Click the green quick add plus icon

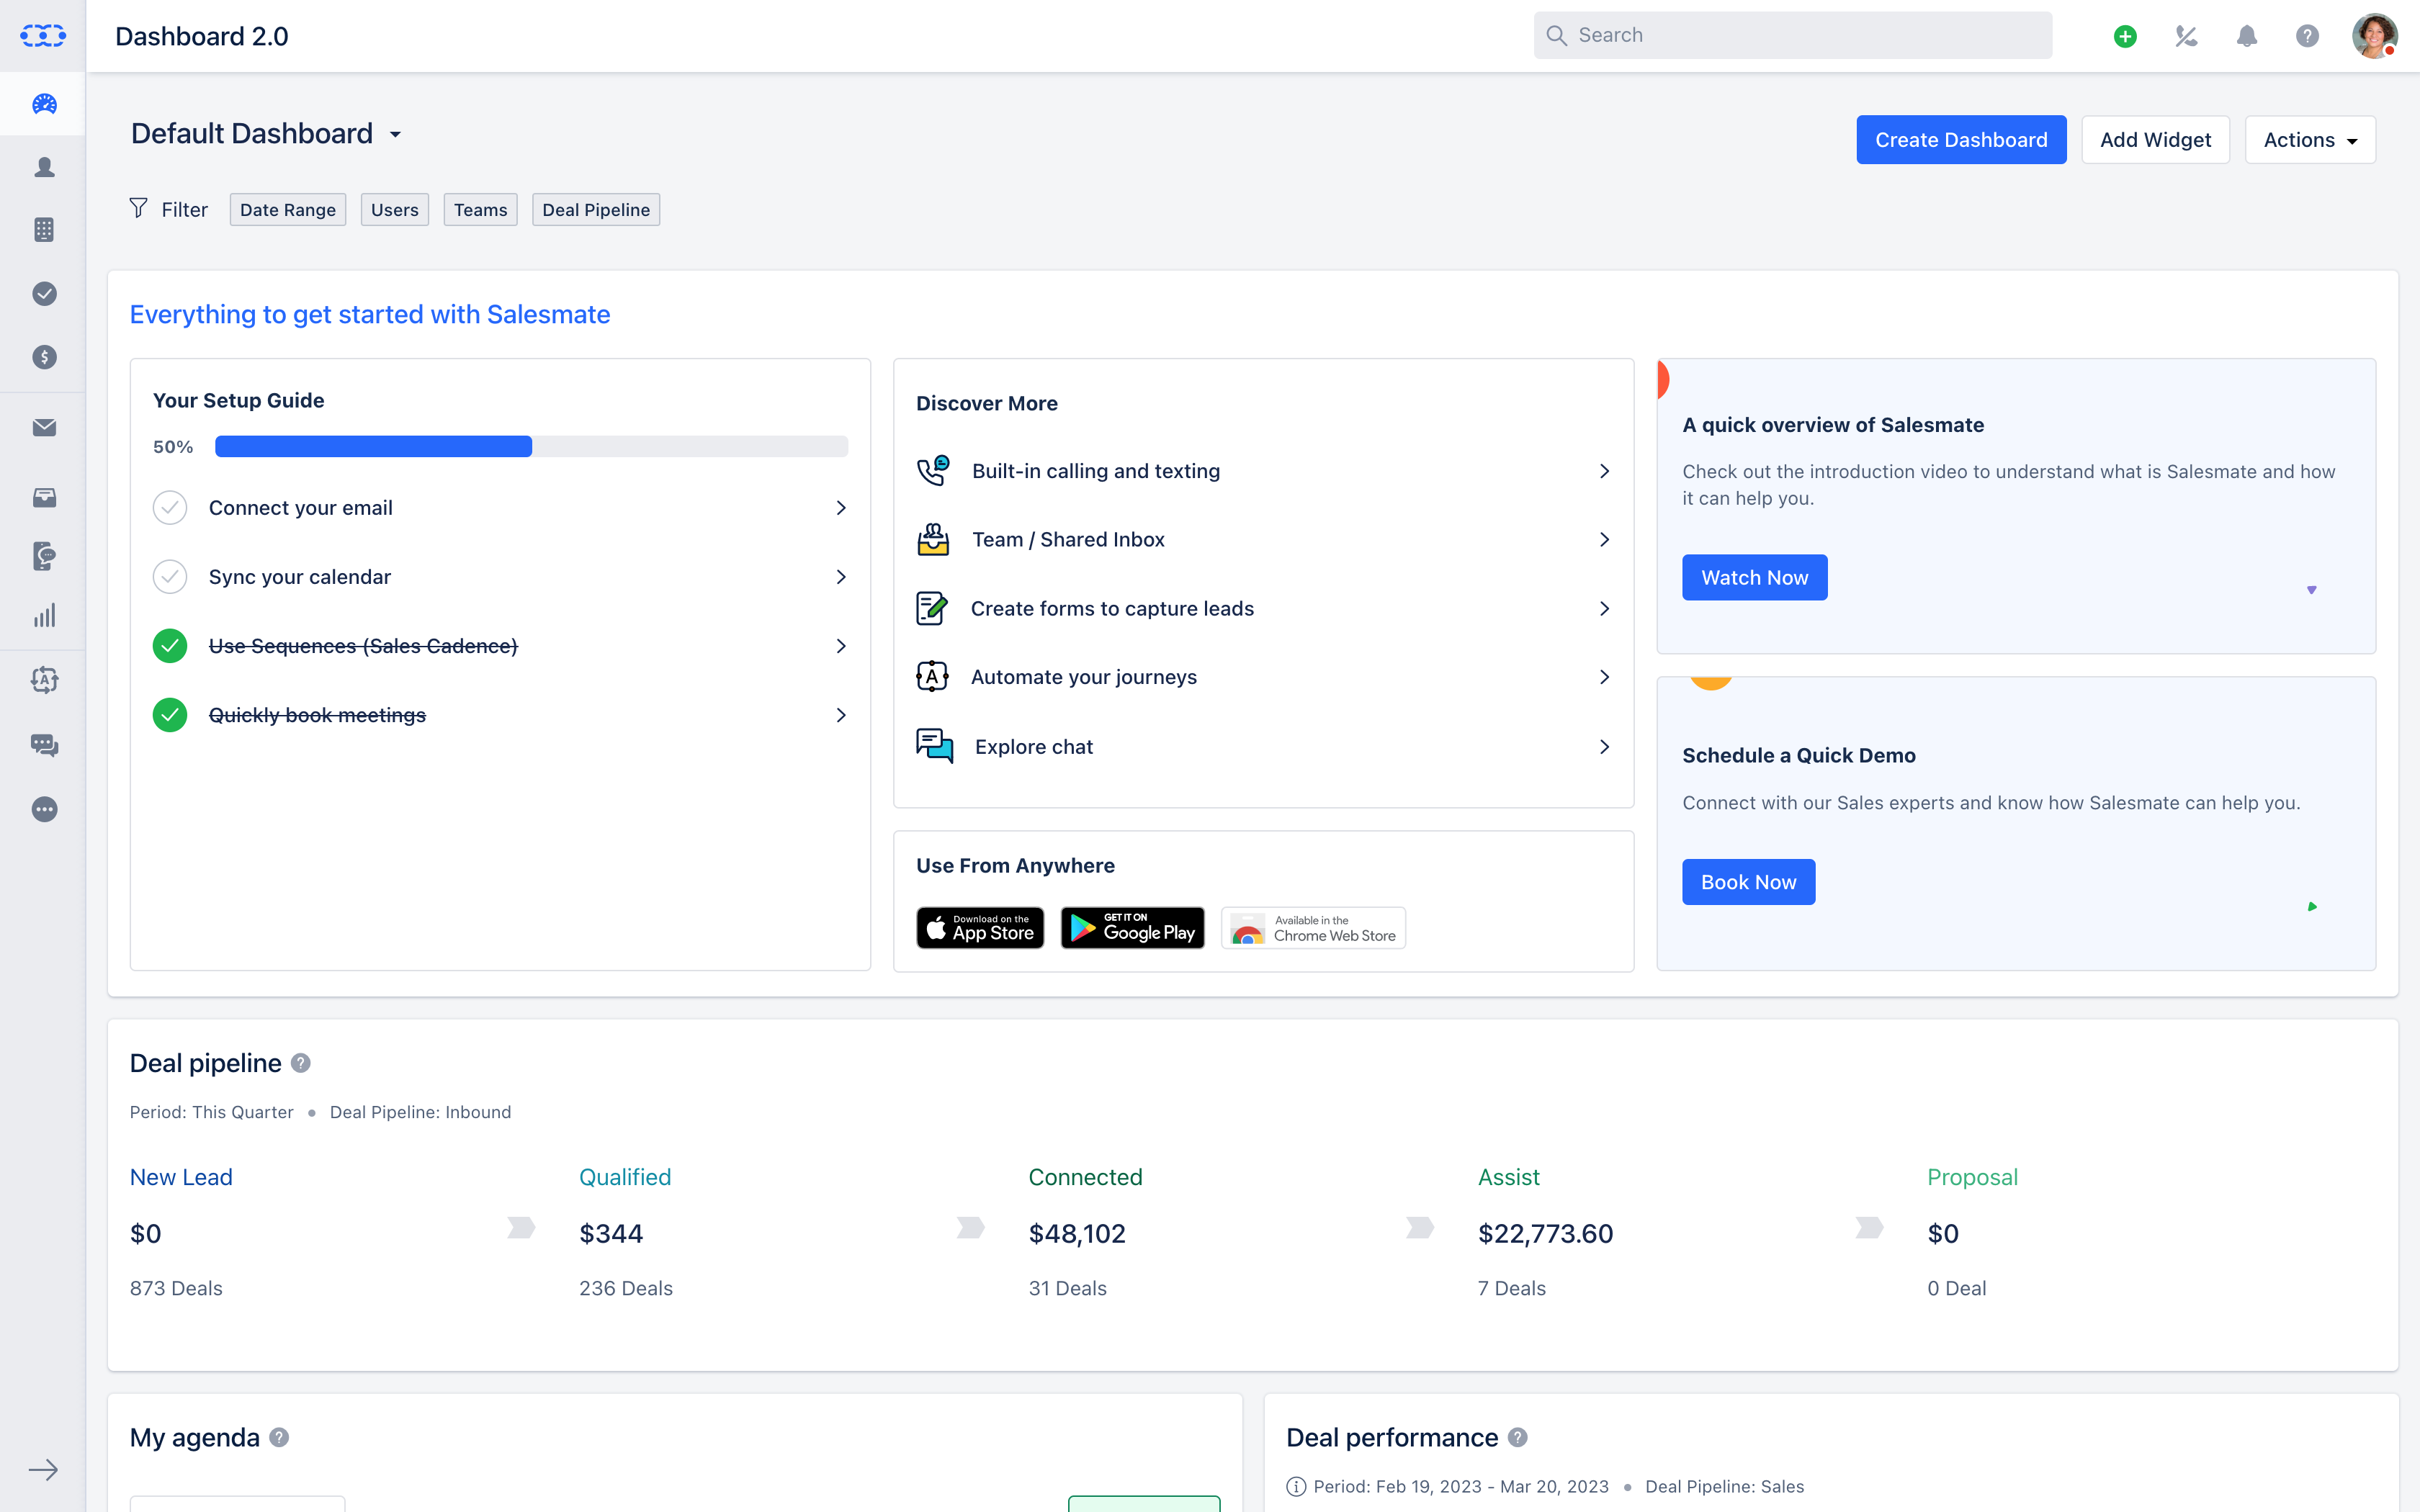pos(2126,36)
